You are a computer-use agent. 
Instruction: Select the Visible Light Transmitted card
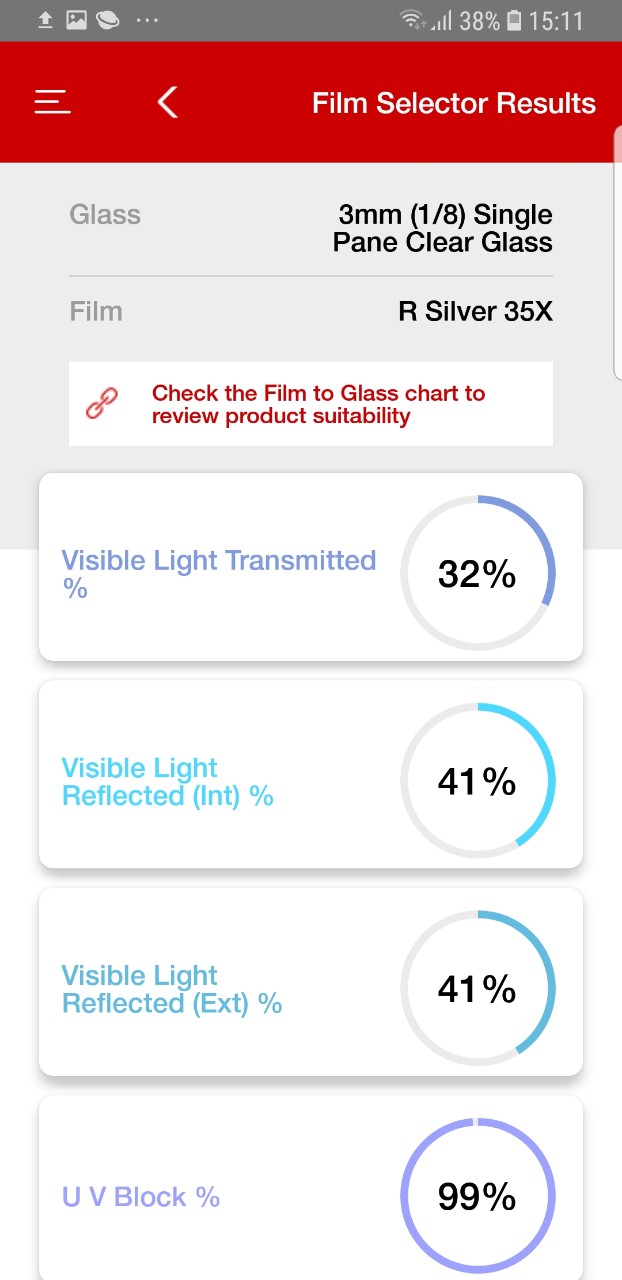click(311, 567)
